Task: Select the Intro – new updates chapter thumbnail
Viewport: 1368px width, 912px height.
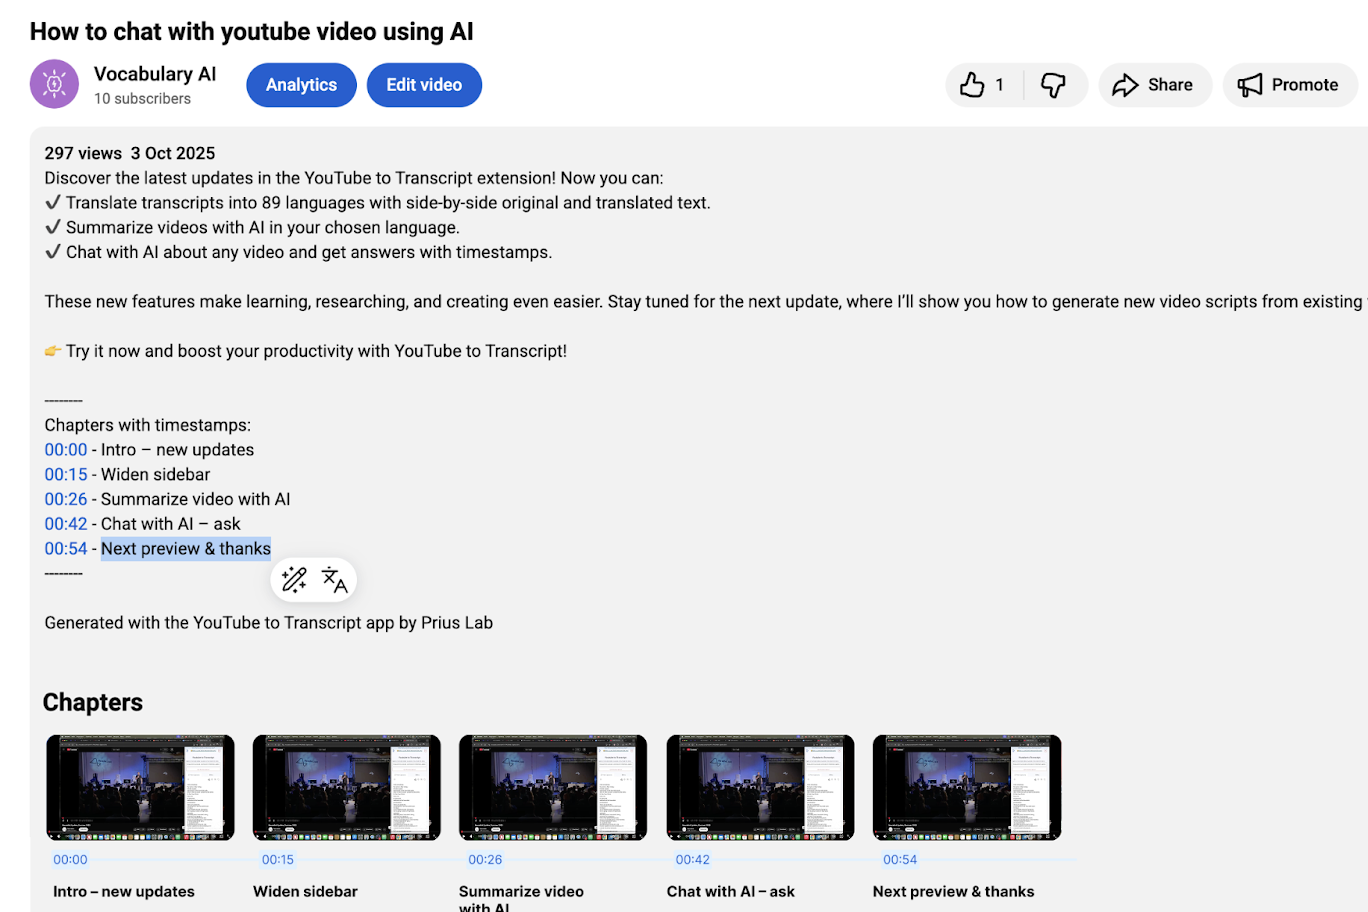Action: point(140,787)
